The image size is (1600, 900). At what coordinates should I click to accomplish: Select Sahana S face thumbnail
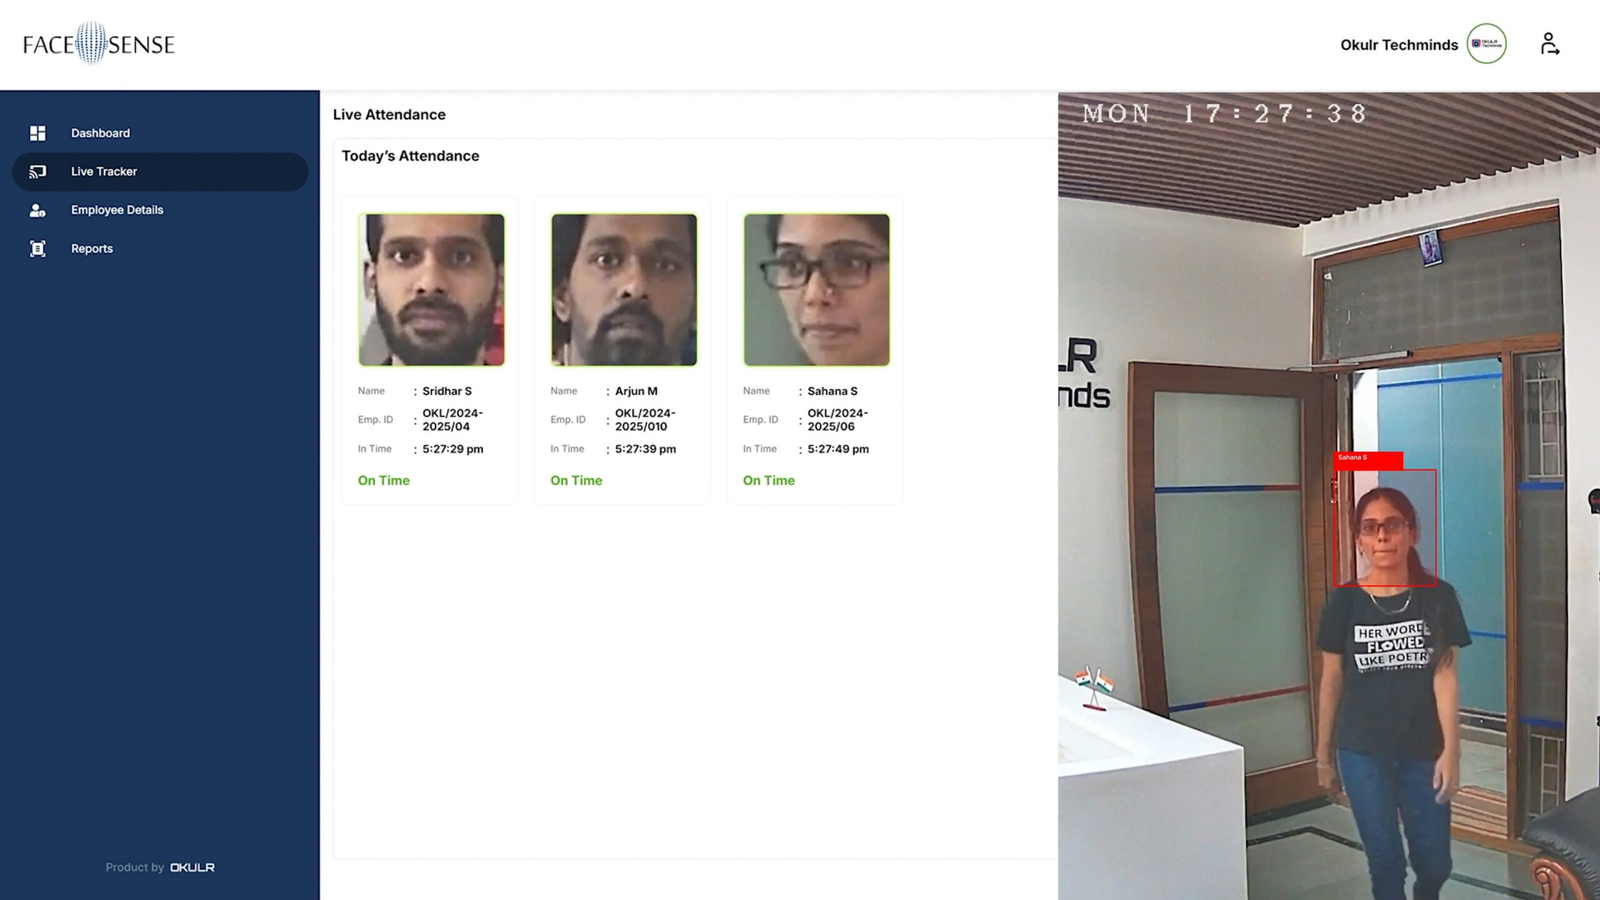tap(816, 290)
